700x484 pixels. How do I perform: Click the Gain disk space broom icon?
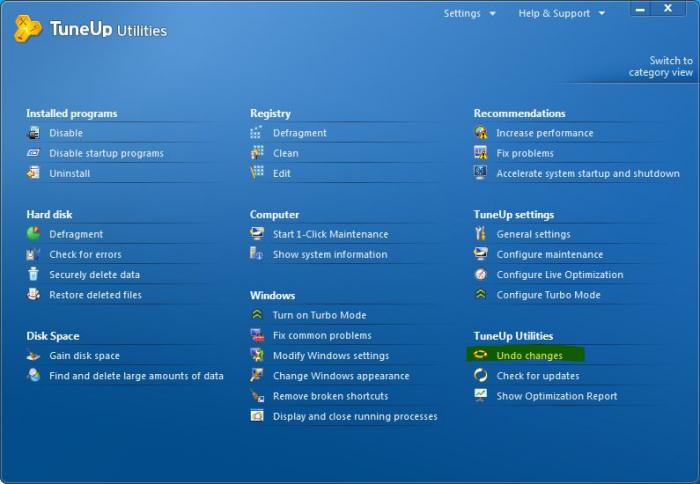[x=33, y=356]
